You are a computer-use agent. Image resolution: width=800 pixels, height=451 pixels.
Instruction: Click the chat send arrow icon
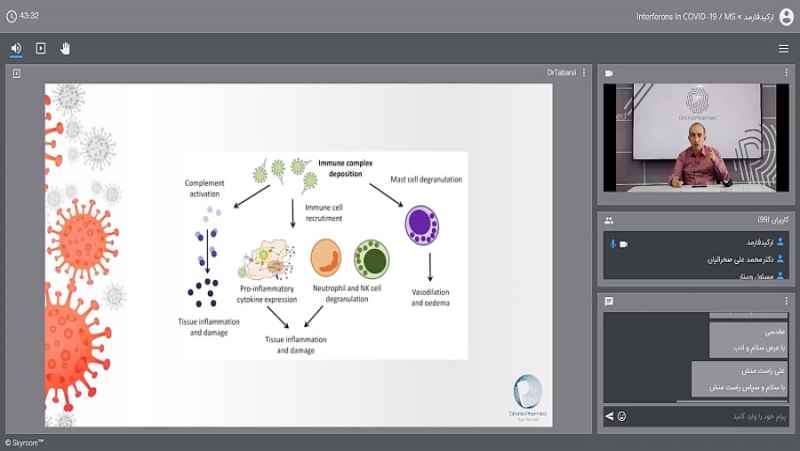pos(609,416)
